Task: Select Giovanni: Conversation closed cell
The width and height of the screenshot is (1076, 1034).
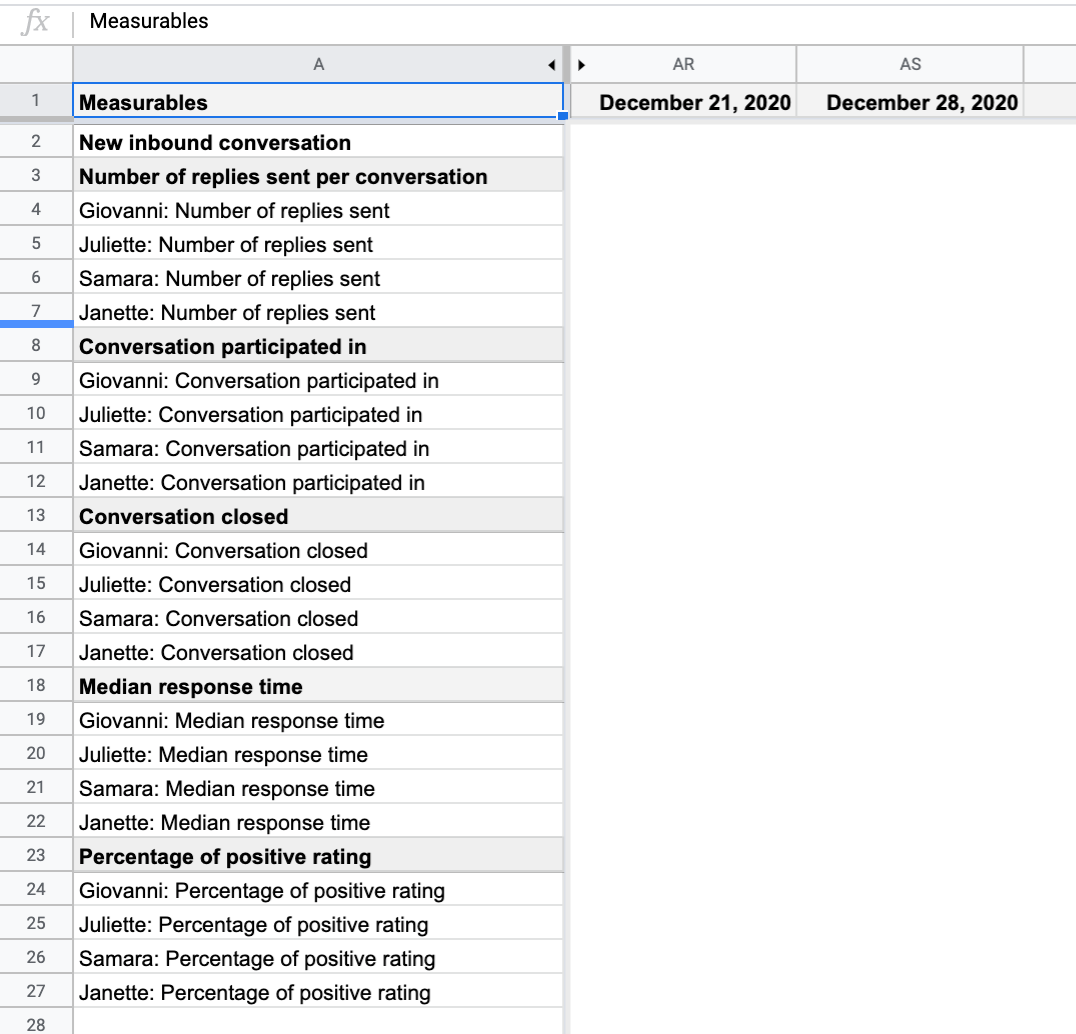Action: point(318,549)
